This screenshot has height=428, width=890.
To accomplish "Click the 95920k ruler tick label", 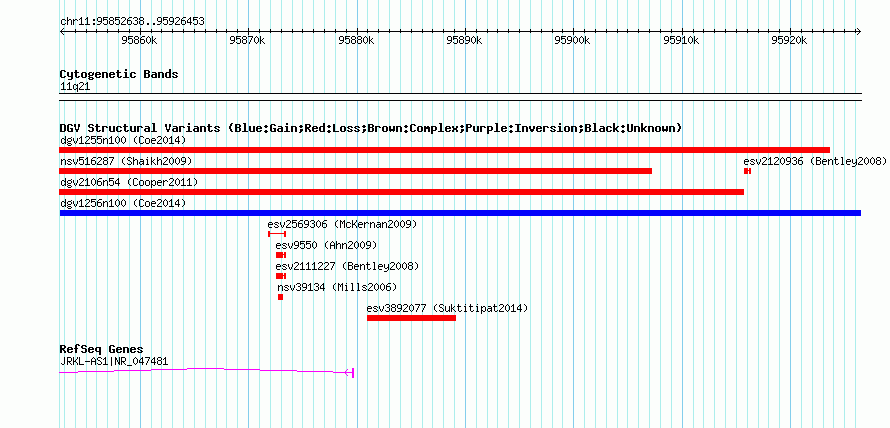I will 790,40.
